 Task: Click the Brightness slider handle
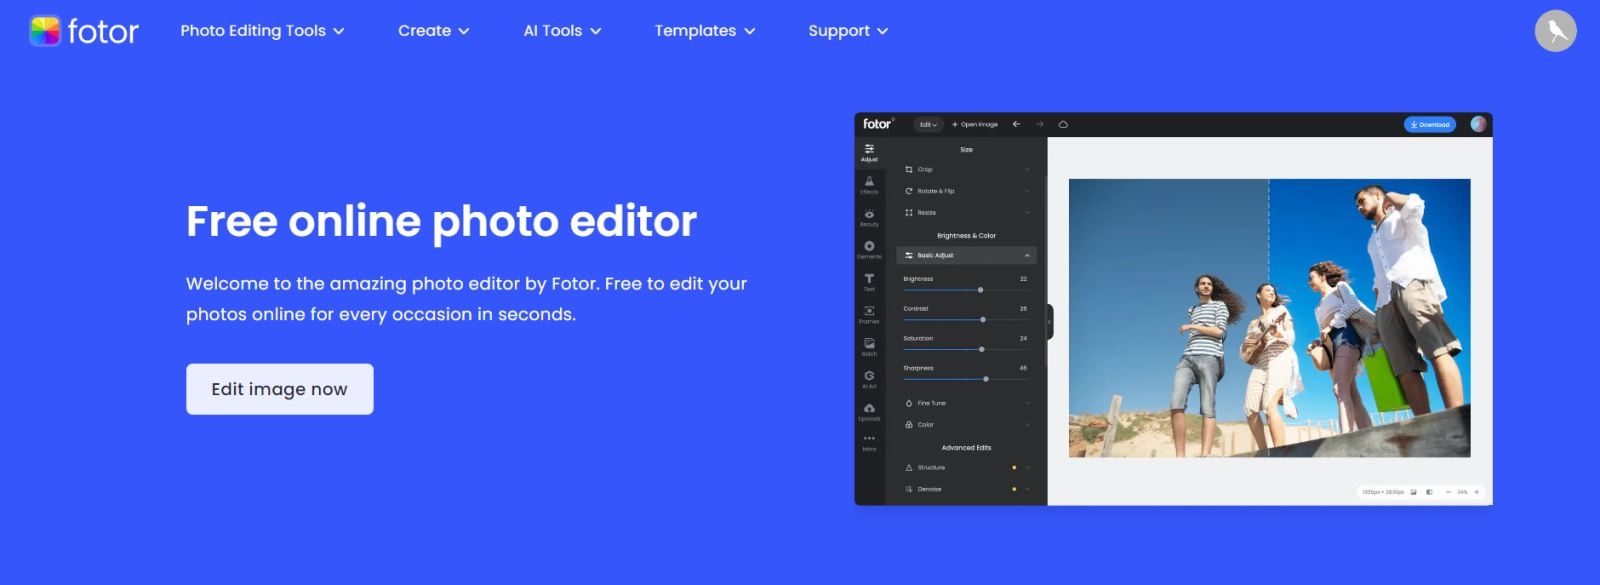(980, 290)
